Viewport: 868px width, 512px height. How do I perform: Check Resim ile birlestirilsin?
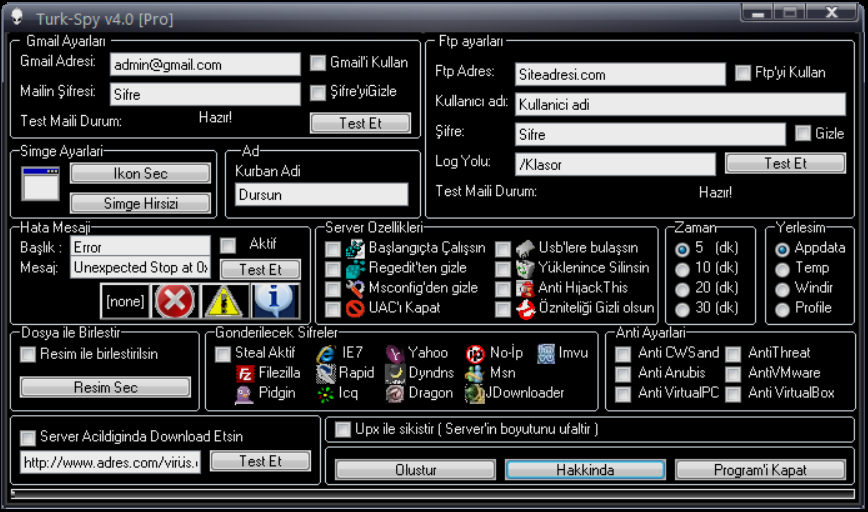tap(28, 354)
